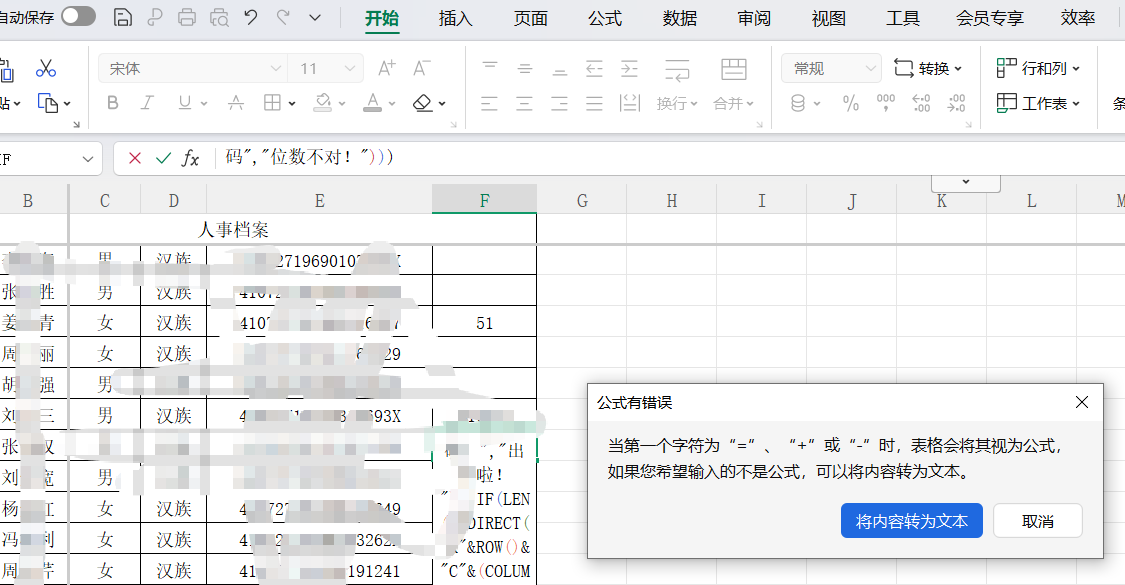Switch to the 插入 ribbon tab
Viewport: 1125px width, 585px height.
(455, 18)
